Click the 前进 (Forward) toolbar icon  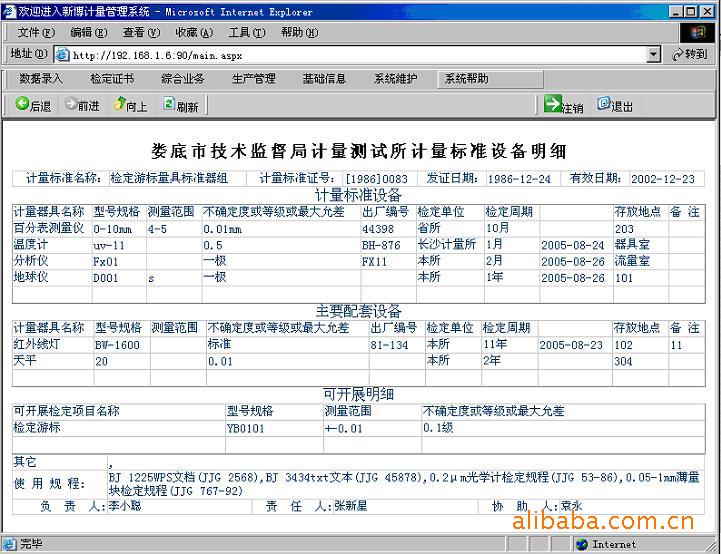click(72, 105)
